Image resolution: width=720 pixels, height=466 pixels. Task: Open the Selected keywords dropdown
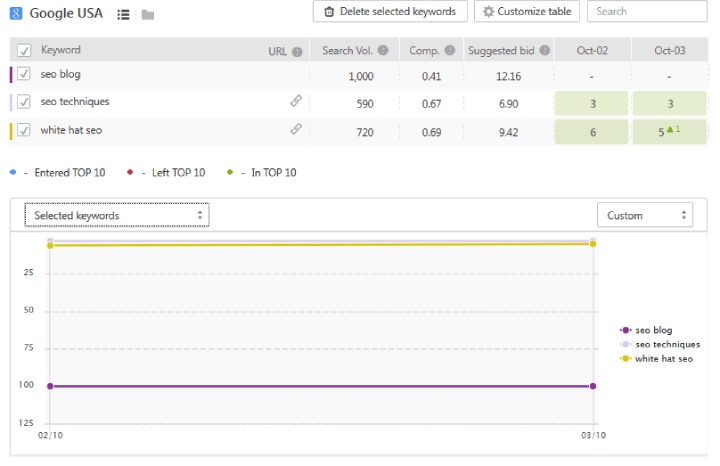117,215
